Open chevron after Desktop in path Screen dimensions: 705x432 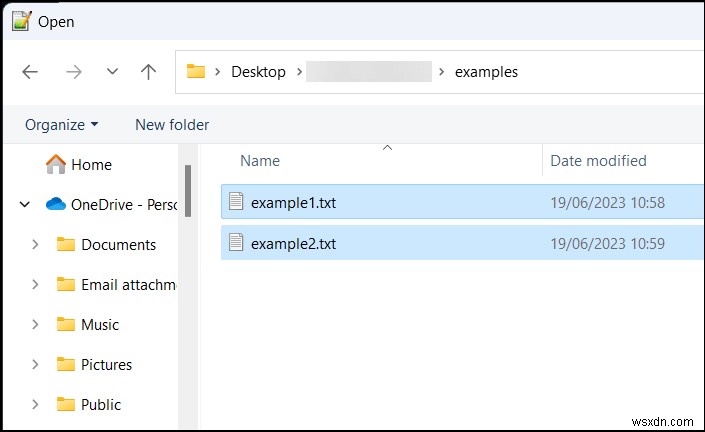(299, 72)
